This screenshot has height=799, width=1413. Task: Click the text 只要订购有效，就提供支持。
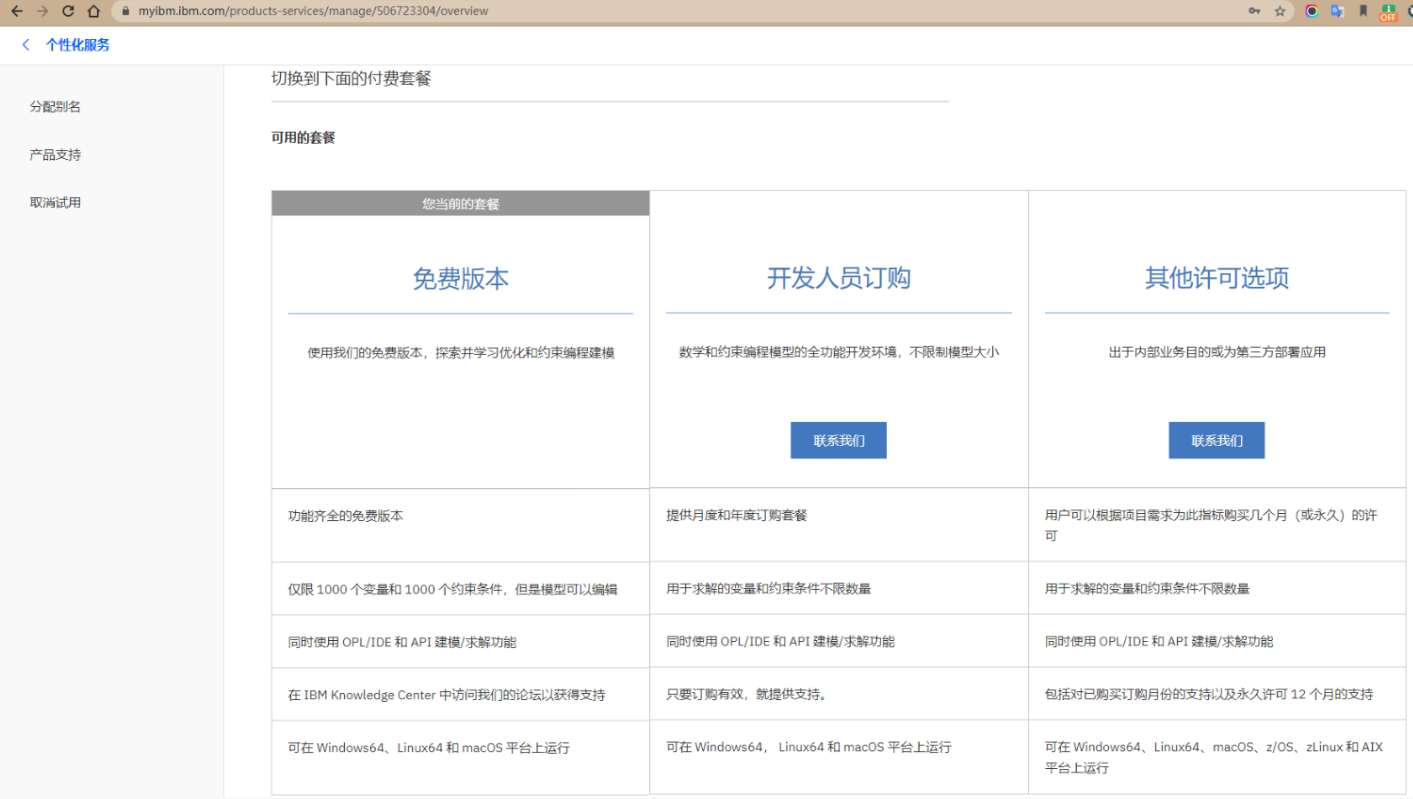(x=746, y=694)
